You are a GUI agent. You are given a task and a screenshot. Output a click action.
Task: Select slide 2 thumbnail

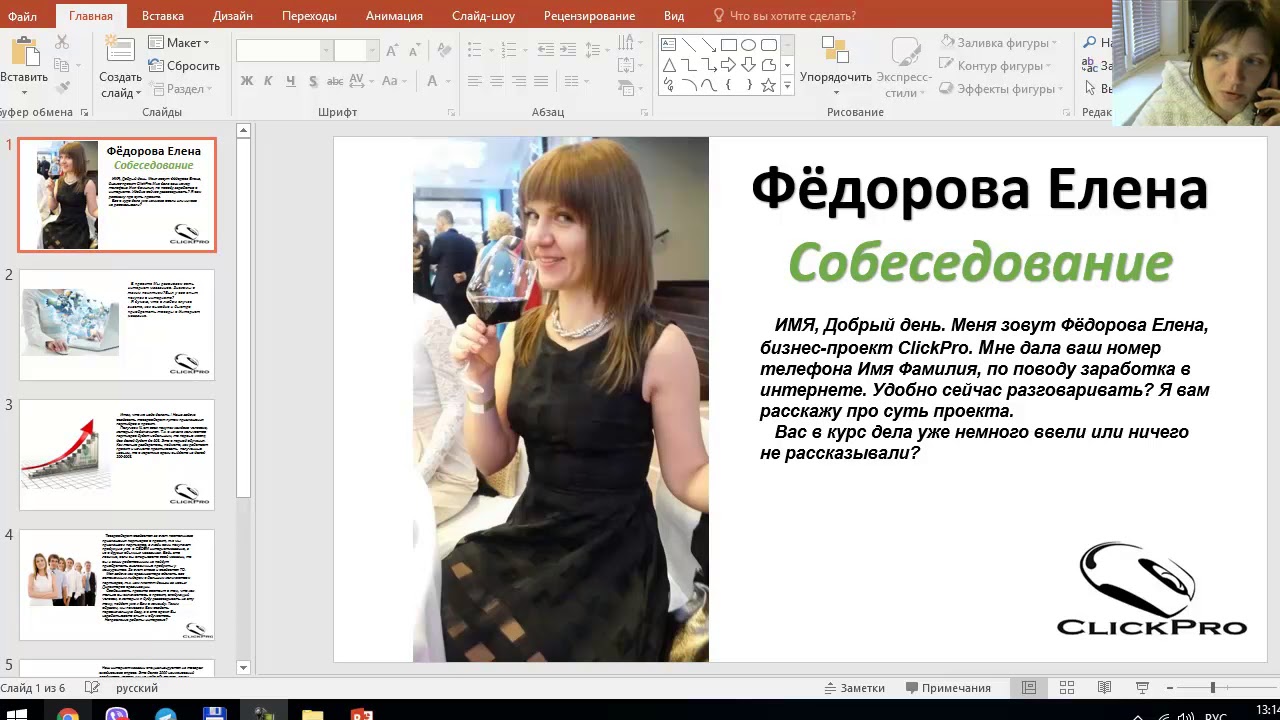117,325
